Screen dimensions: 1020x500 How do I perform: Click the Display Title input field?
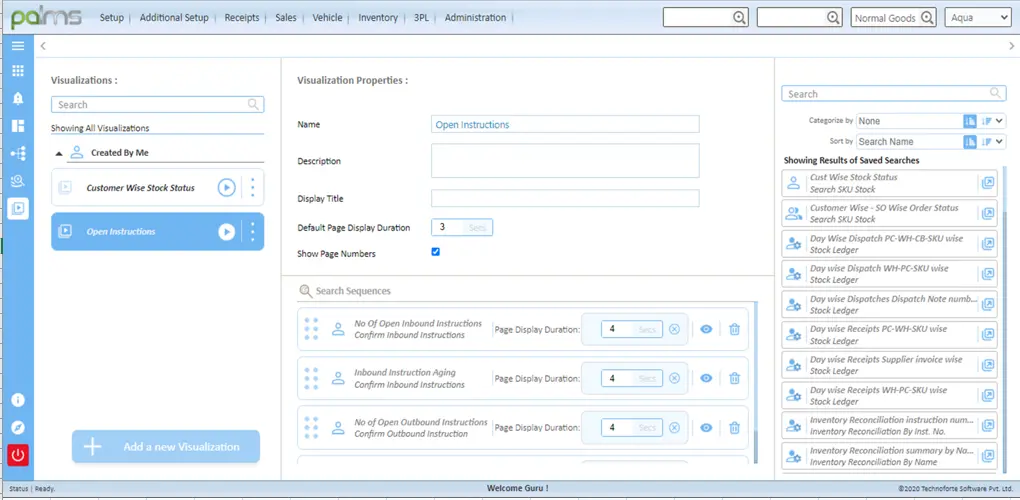coord(564,198)
